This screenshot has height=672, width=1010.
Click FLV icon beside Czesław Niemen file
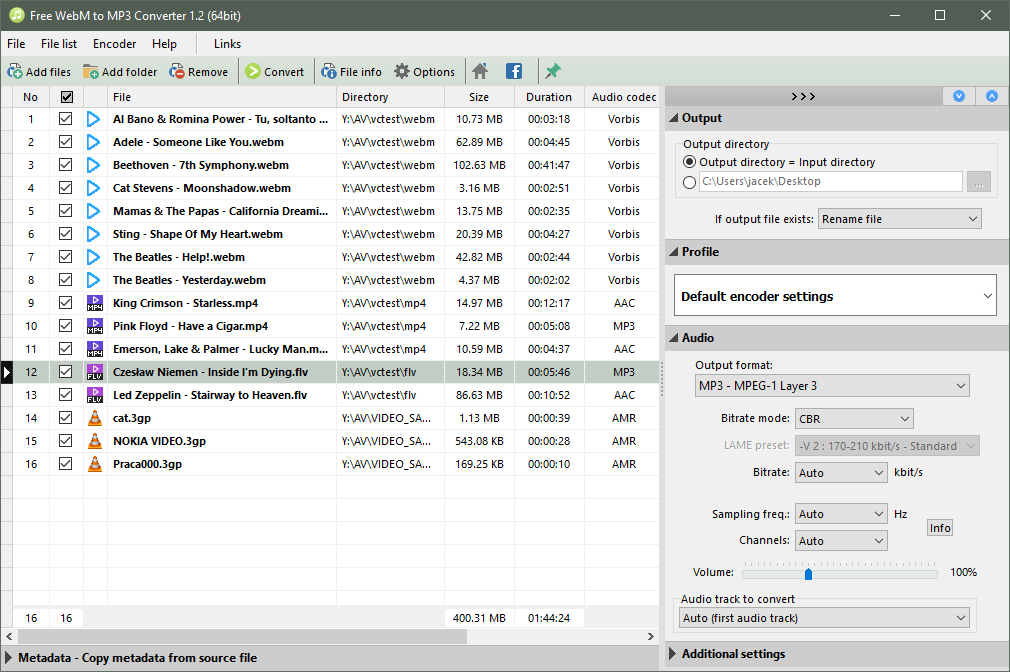(x=95, y=372)
